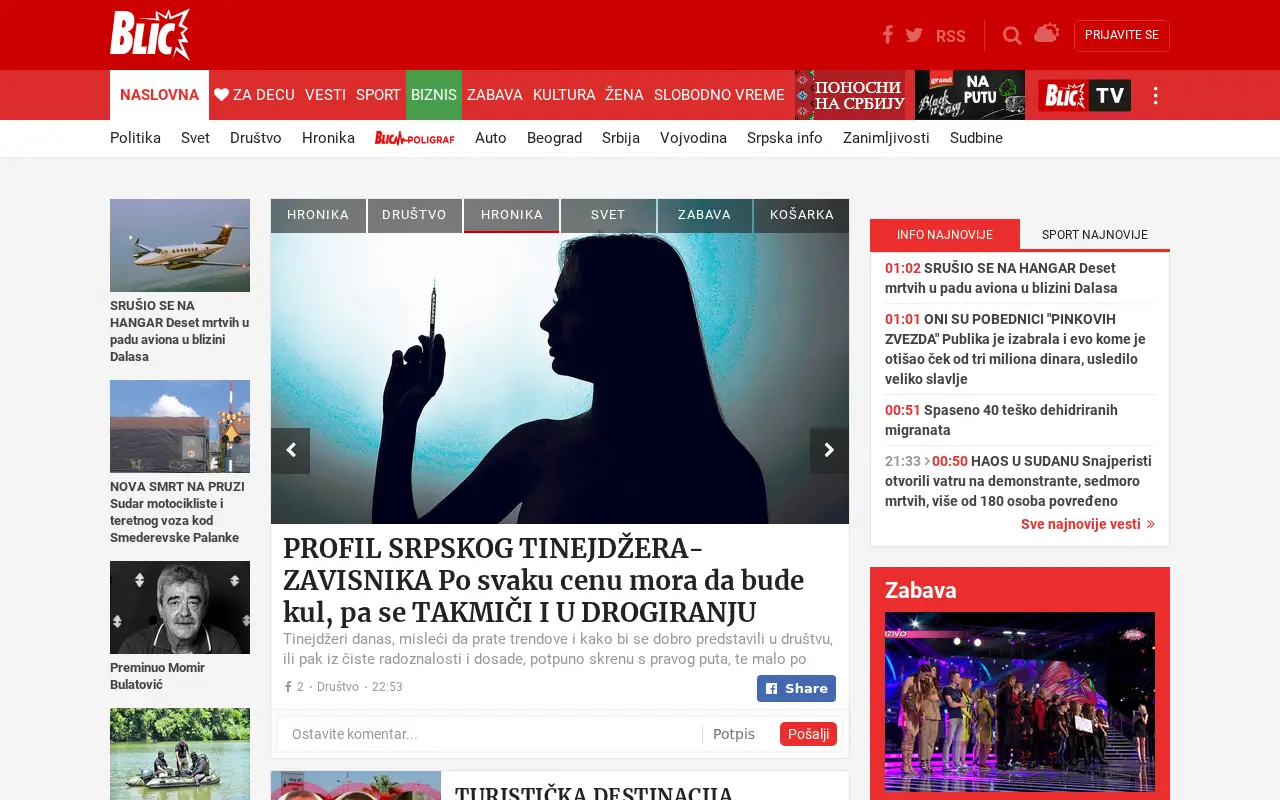
Task: Open the RSS feed link
Action: tap(951, 36)
